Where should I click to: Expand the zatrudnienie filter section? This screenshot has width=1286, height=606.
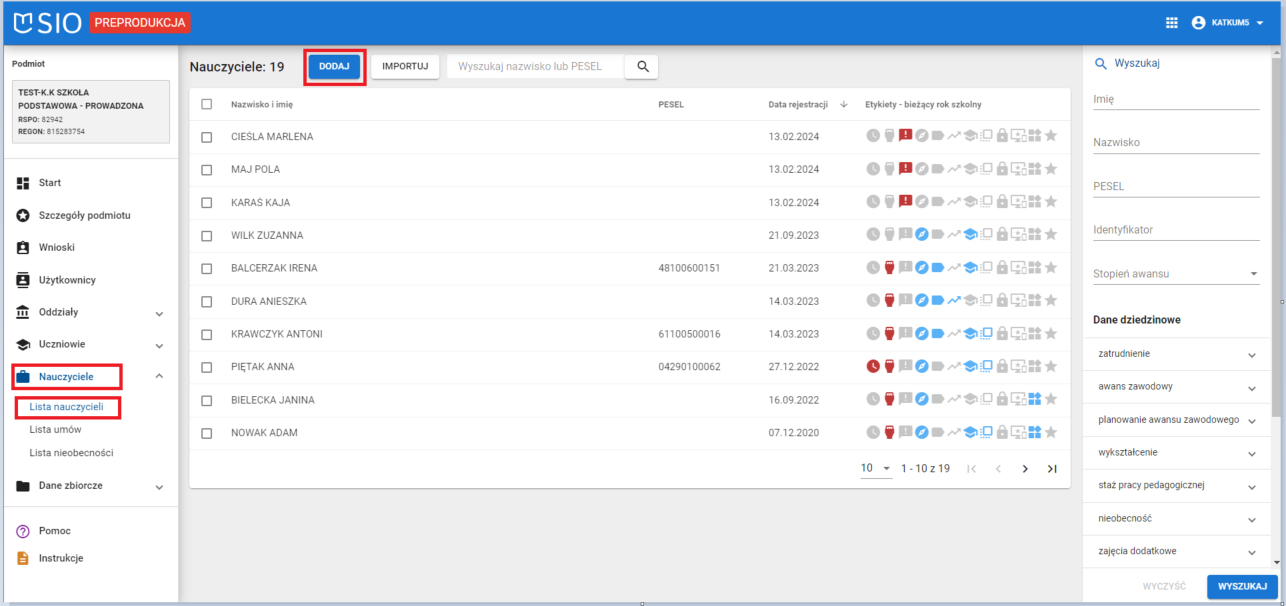click(x=1176, y=354)
